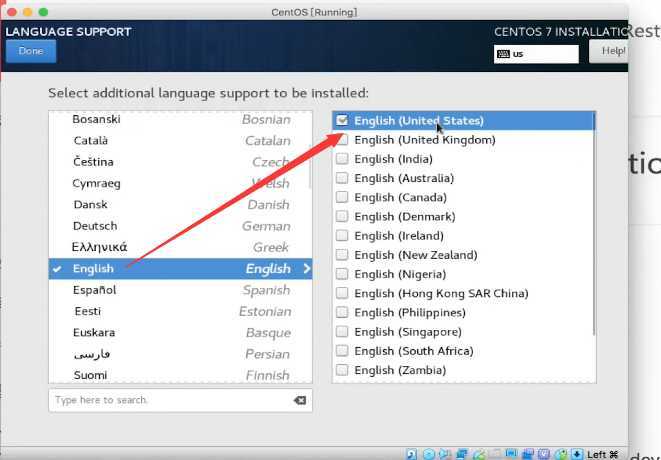This screenshot has width=661, height=460.
Task: Click the us keyboard layout indicator
Action: [536, 54]
